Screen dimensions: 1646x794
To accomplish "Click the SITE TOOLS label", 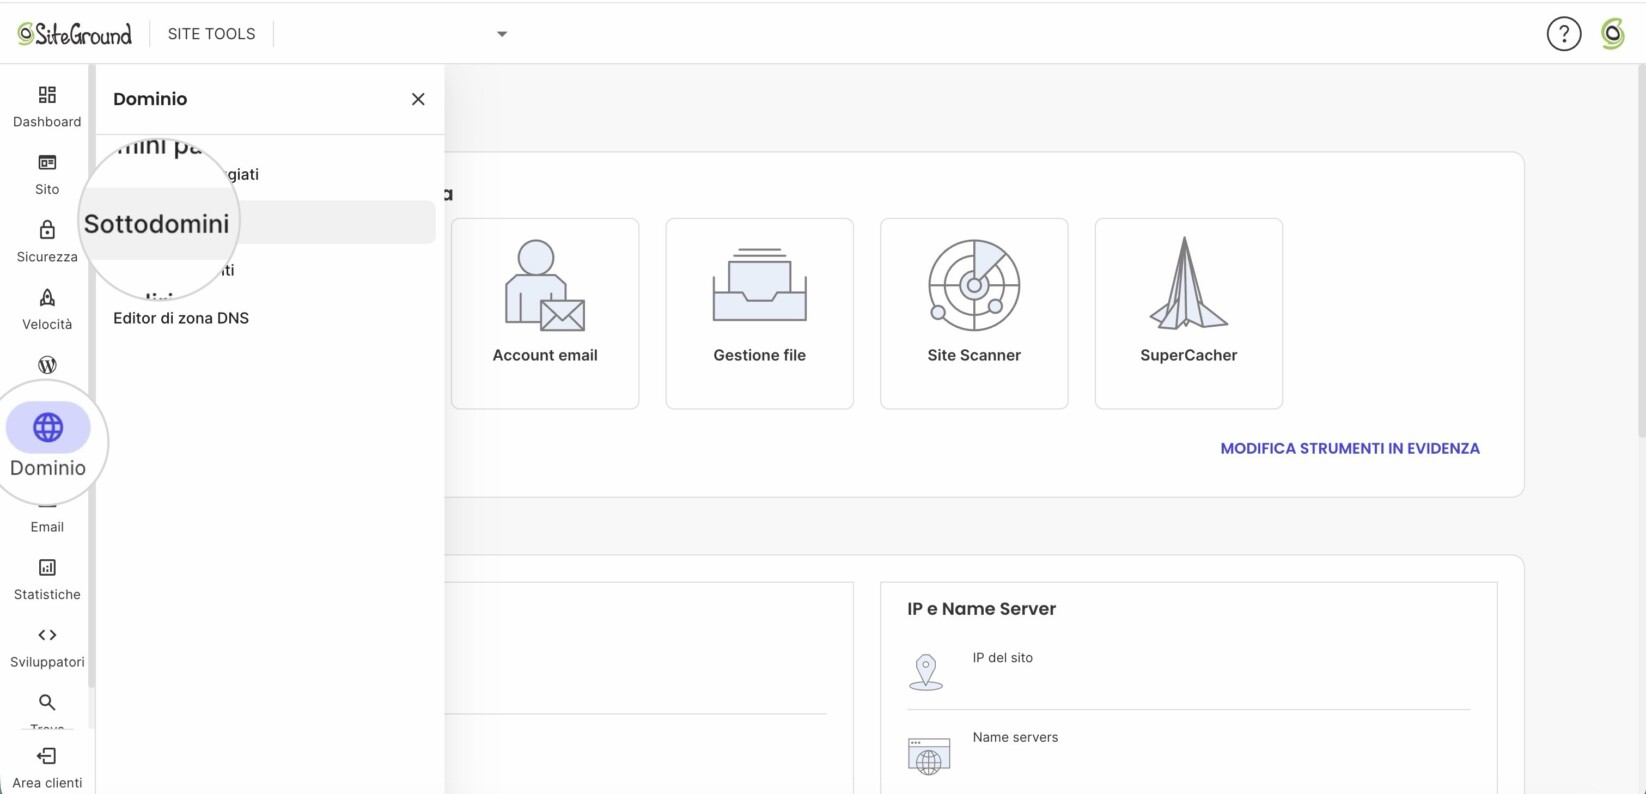I will [x=212, y=34].
